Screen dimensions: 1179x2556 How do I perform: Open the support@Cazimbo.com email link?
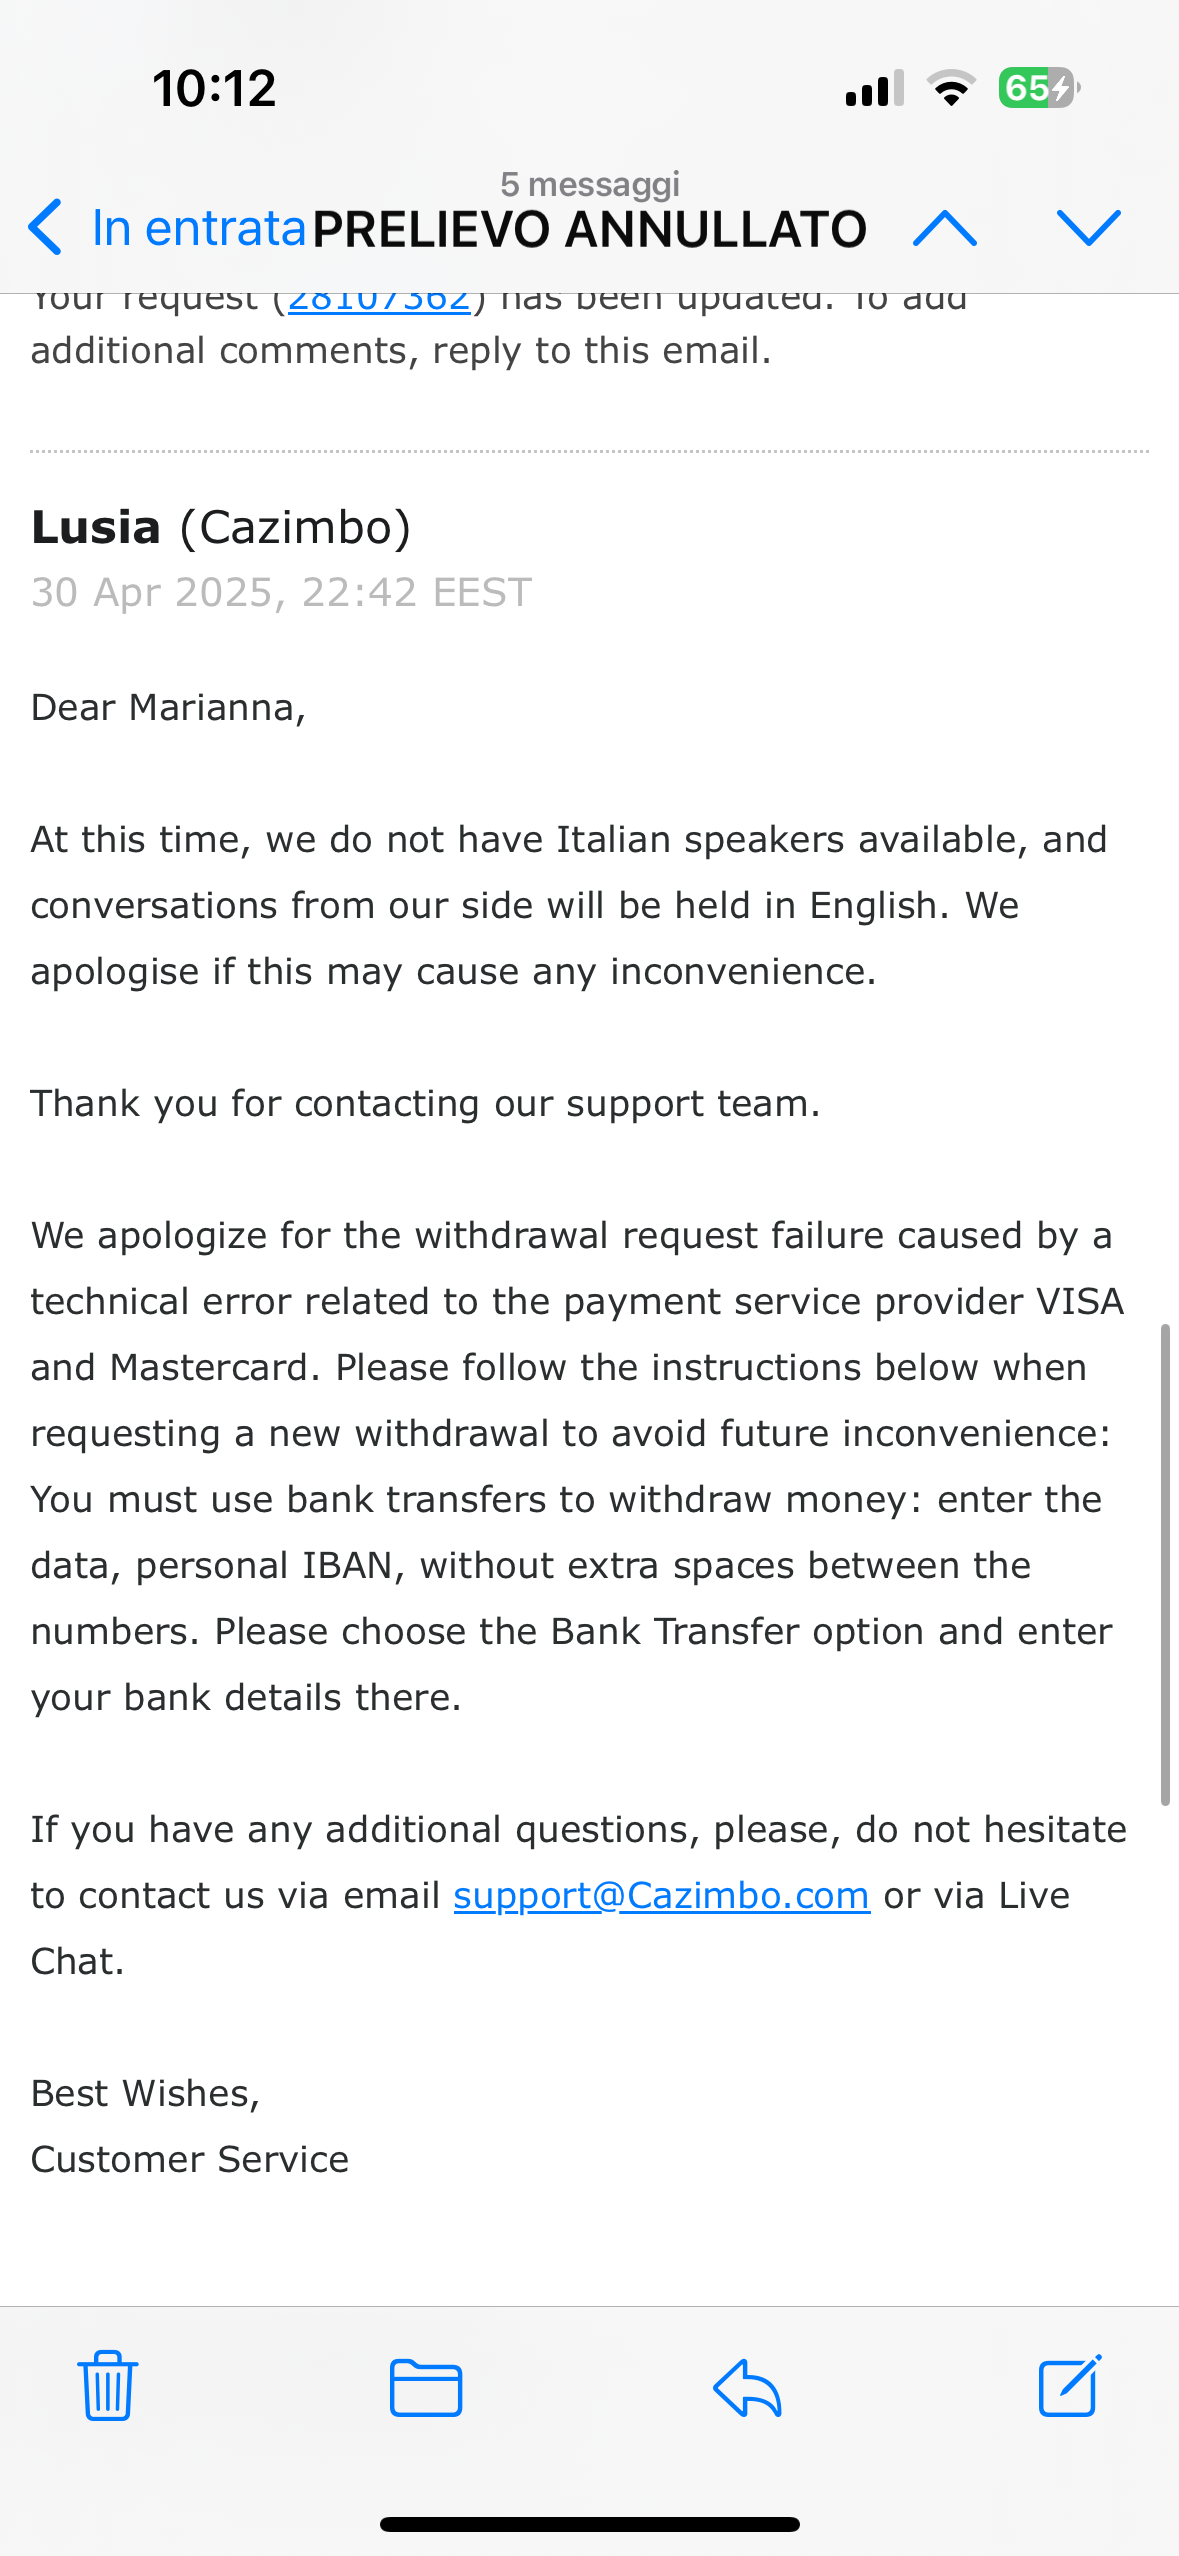[x=661, y=1895]
